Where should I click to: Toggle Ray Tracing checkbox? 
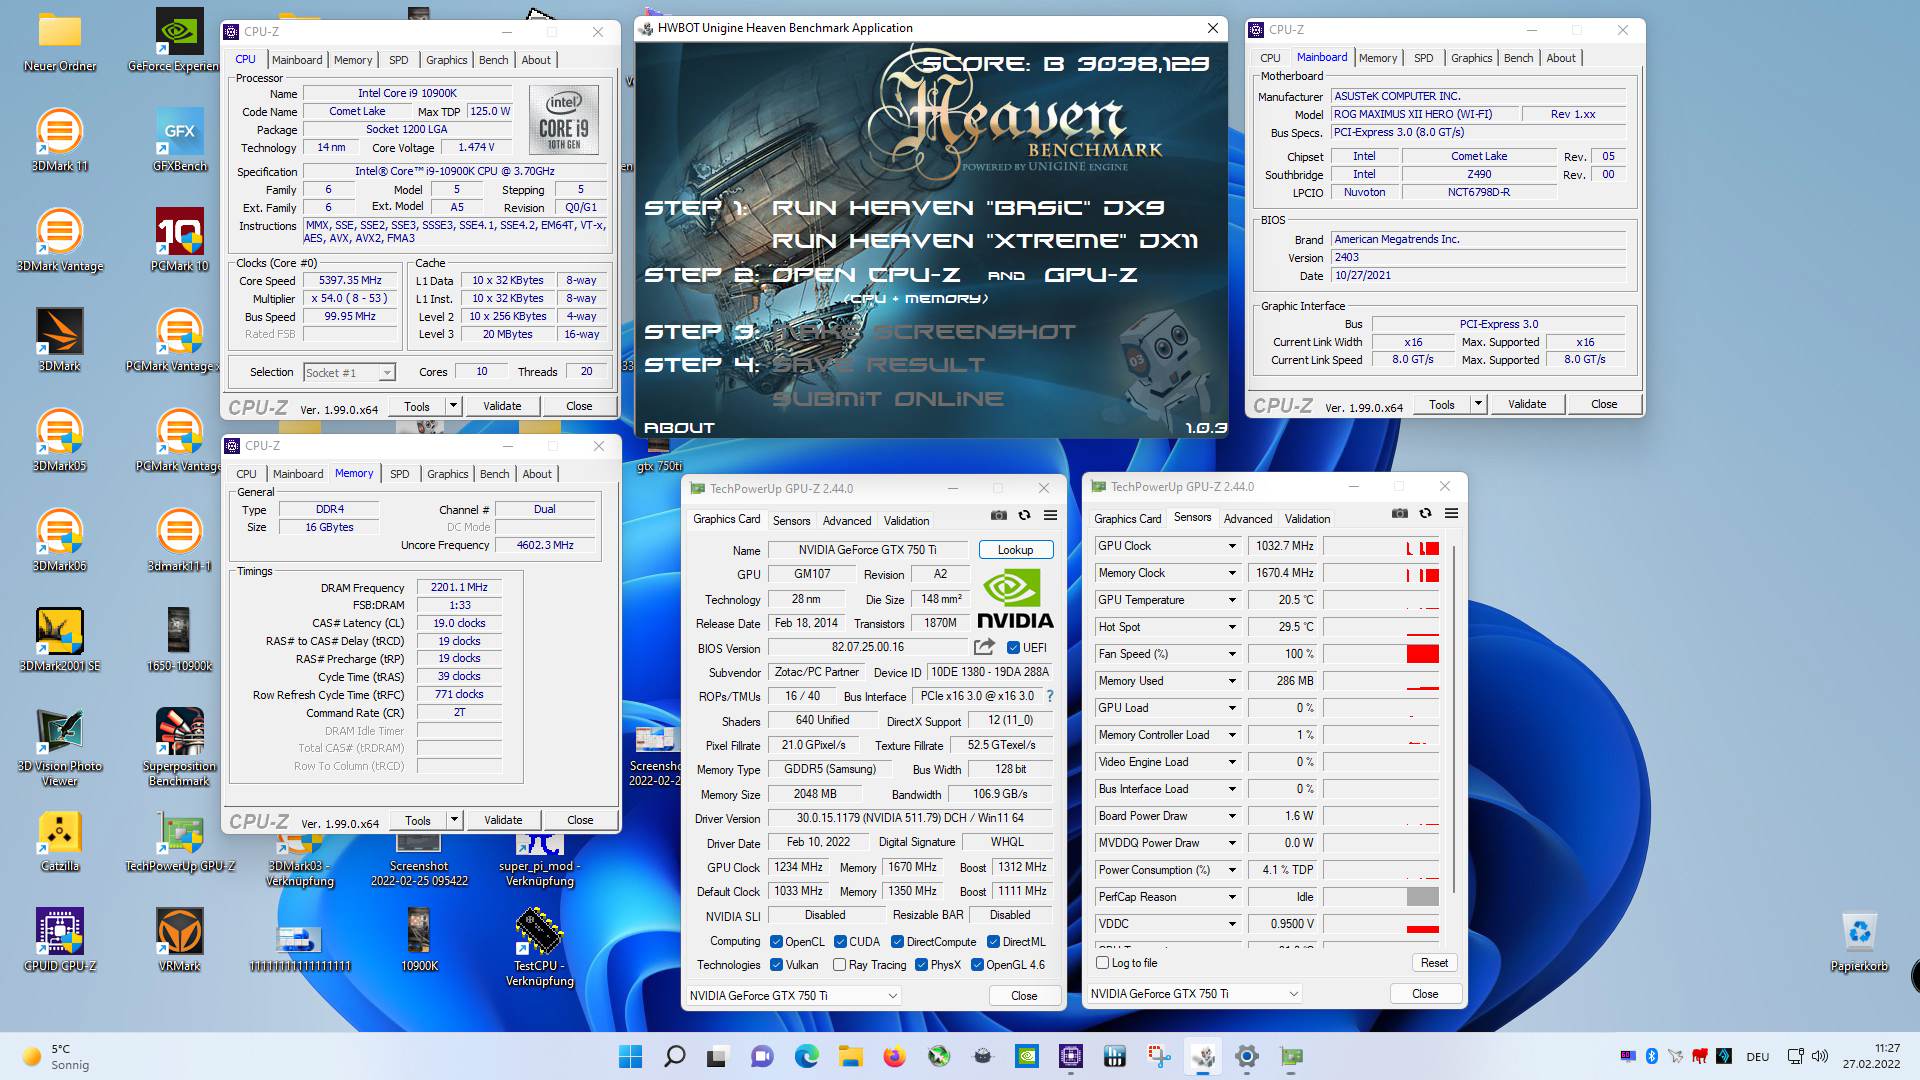(839, 965)
